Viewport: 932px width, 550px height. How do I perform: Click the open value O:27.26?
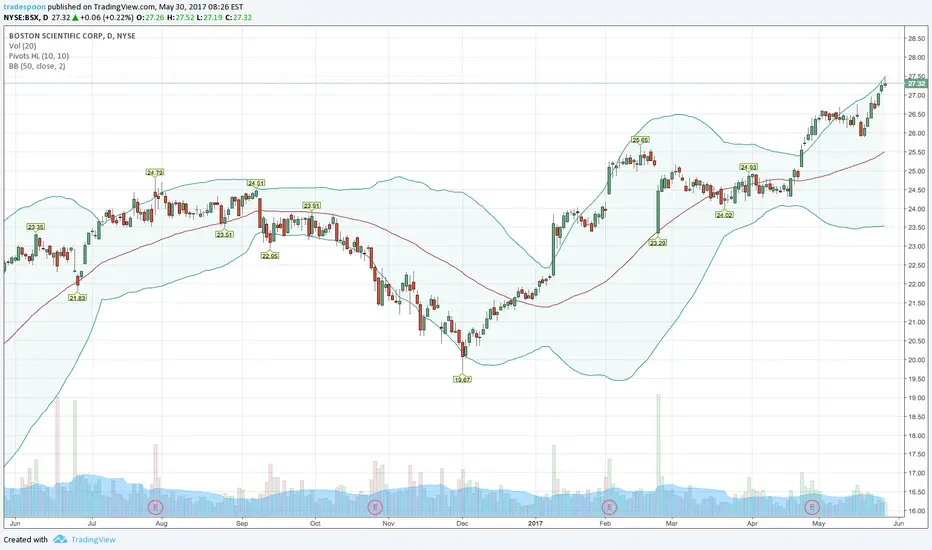coord(150,17)
